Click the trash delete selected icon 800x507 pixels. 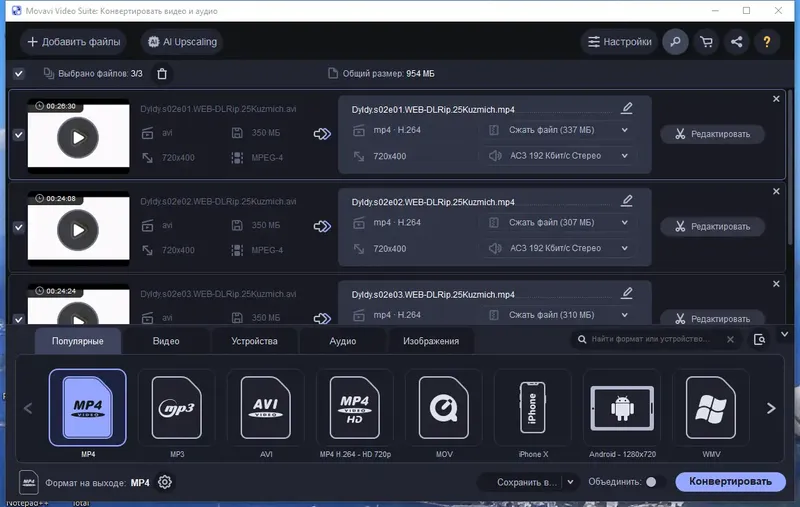point(162,74)
